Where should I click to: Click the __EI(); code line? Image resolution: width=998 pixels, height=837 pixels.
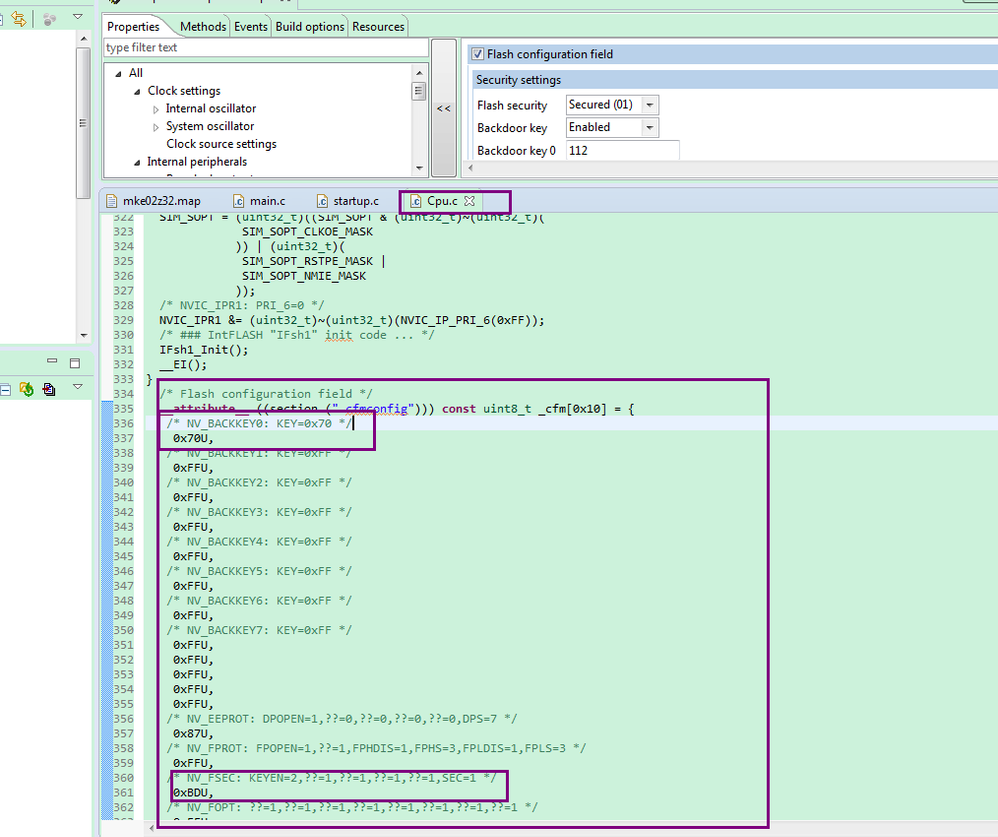(x=183, y=364)
